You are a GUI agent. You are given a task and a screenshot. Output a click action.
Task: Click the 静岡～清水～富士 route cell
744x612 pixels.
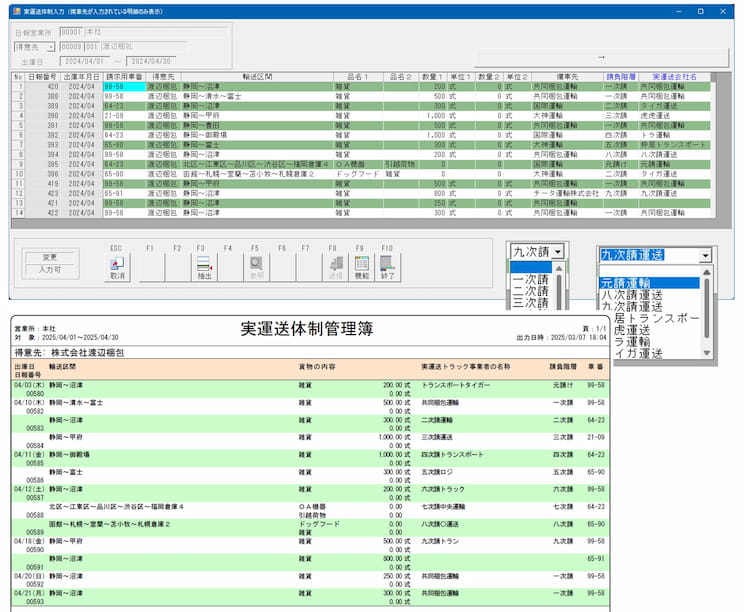[257, 96]
